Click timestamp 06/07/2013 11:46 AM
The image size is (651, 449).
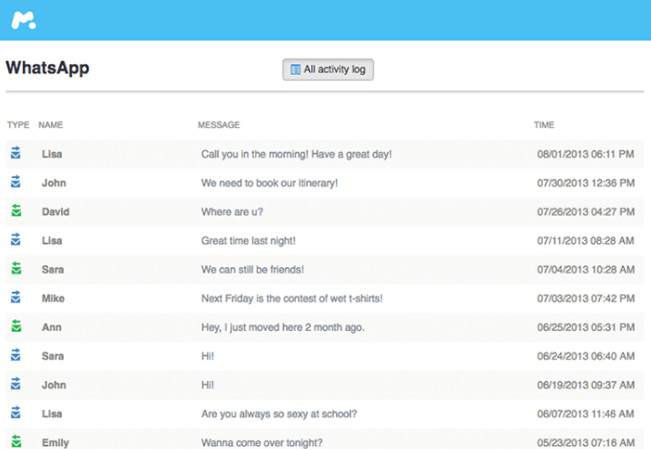pyautogui.click(x=585, y=414)
